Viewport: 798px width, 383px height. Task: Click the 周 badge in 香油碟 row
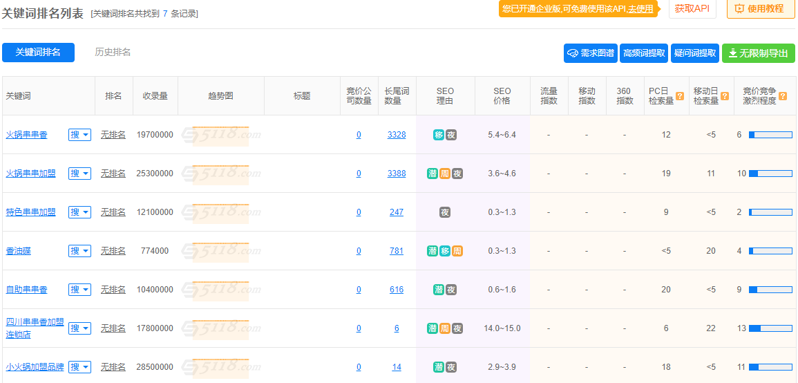point(458,251)
